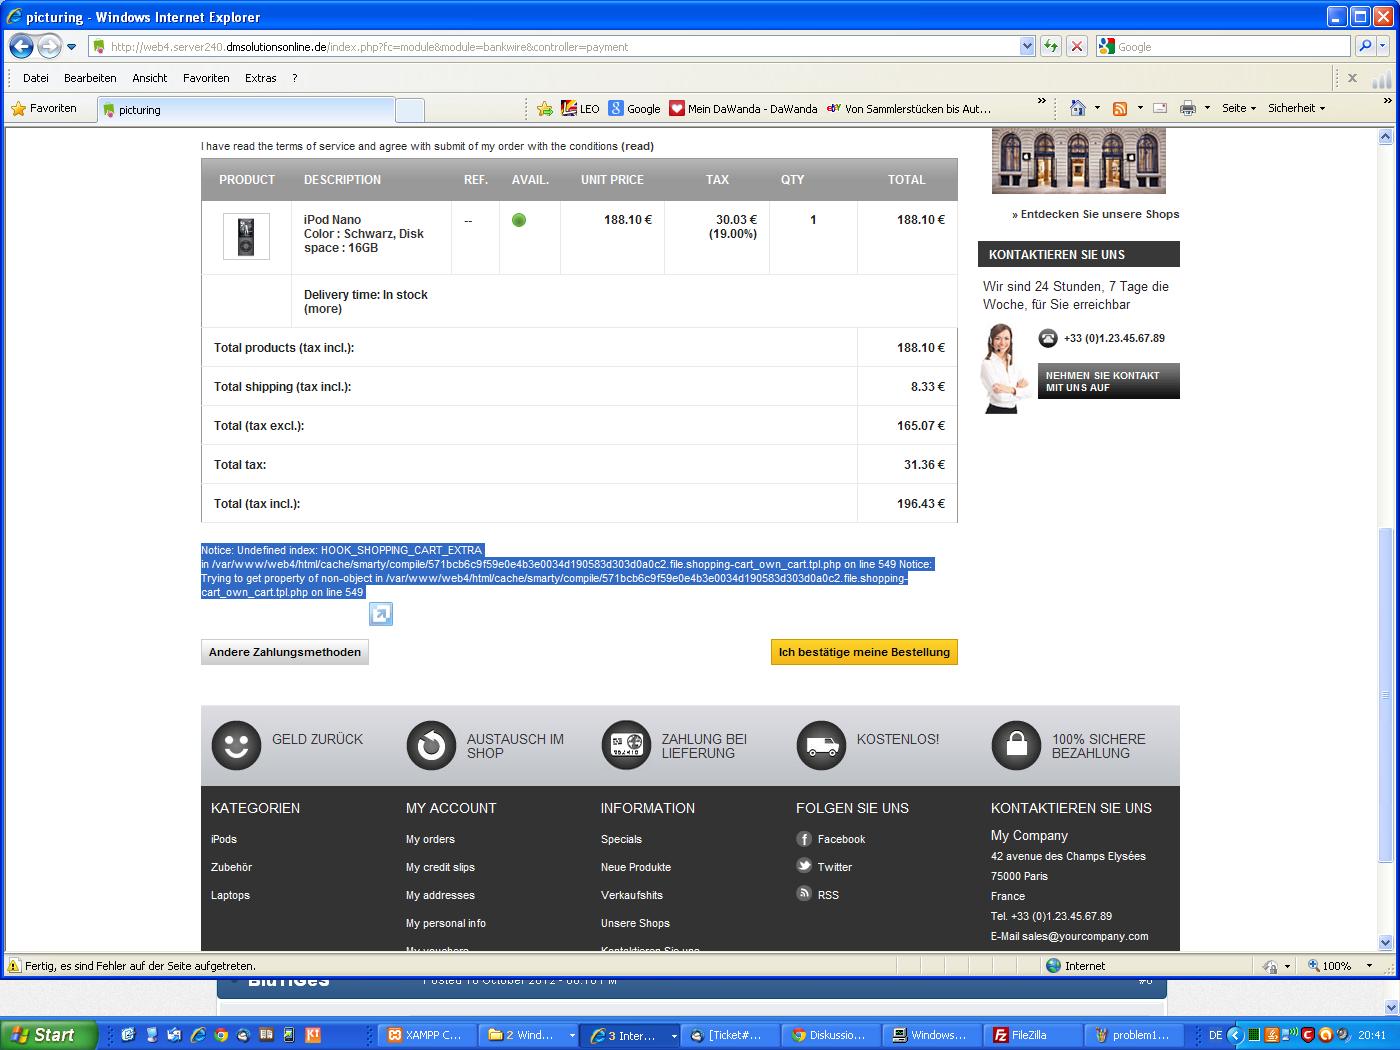Open the ? help menu
The width and height of the screenshot is (1400, 1050).
pos(294,78)
